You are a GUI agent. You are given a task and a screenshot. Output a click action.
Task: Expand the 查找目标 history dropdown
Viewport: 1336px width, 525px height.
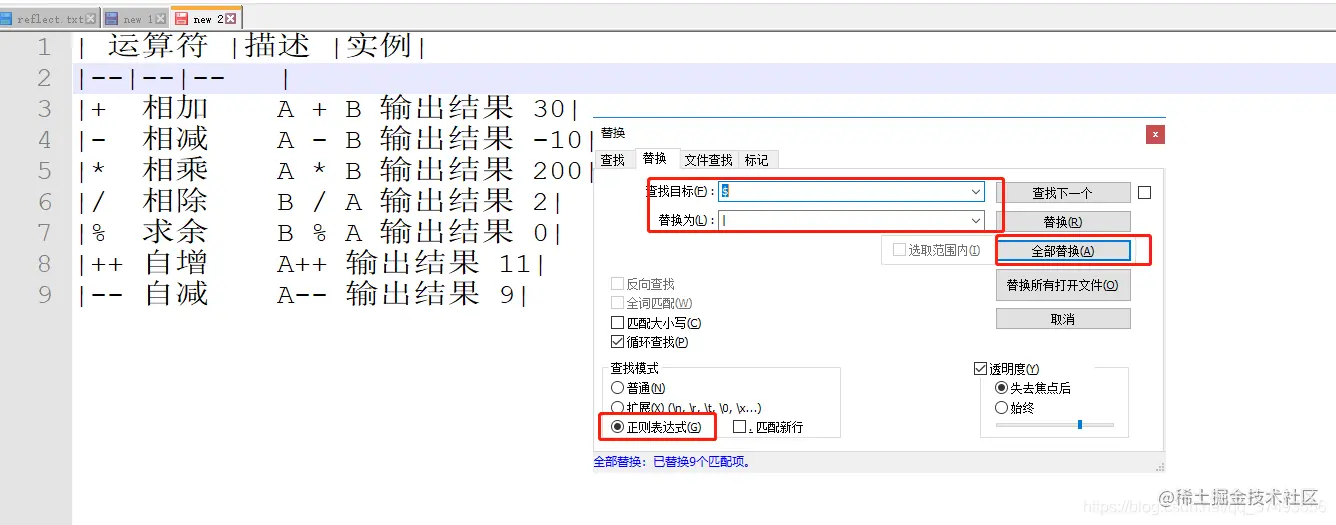pyautogui.click(x=975, y=192)
